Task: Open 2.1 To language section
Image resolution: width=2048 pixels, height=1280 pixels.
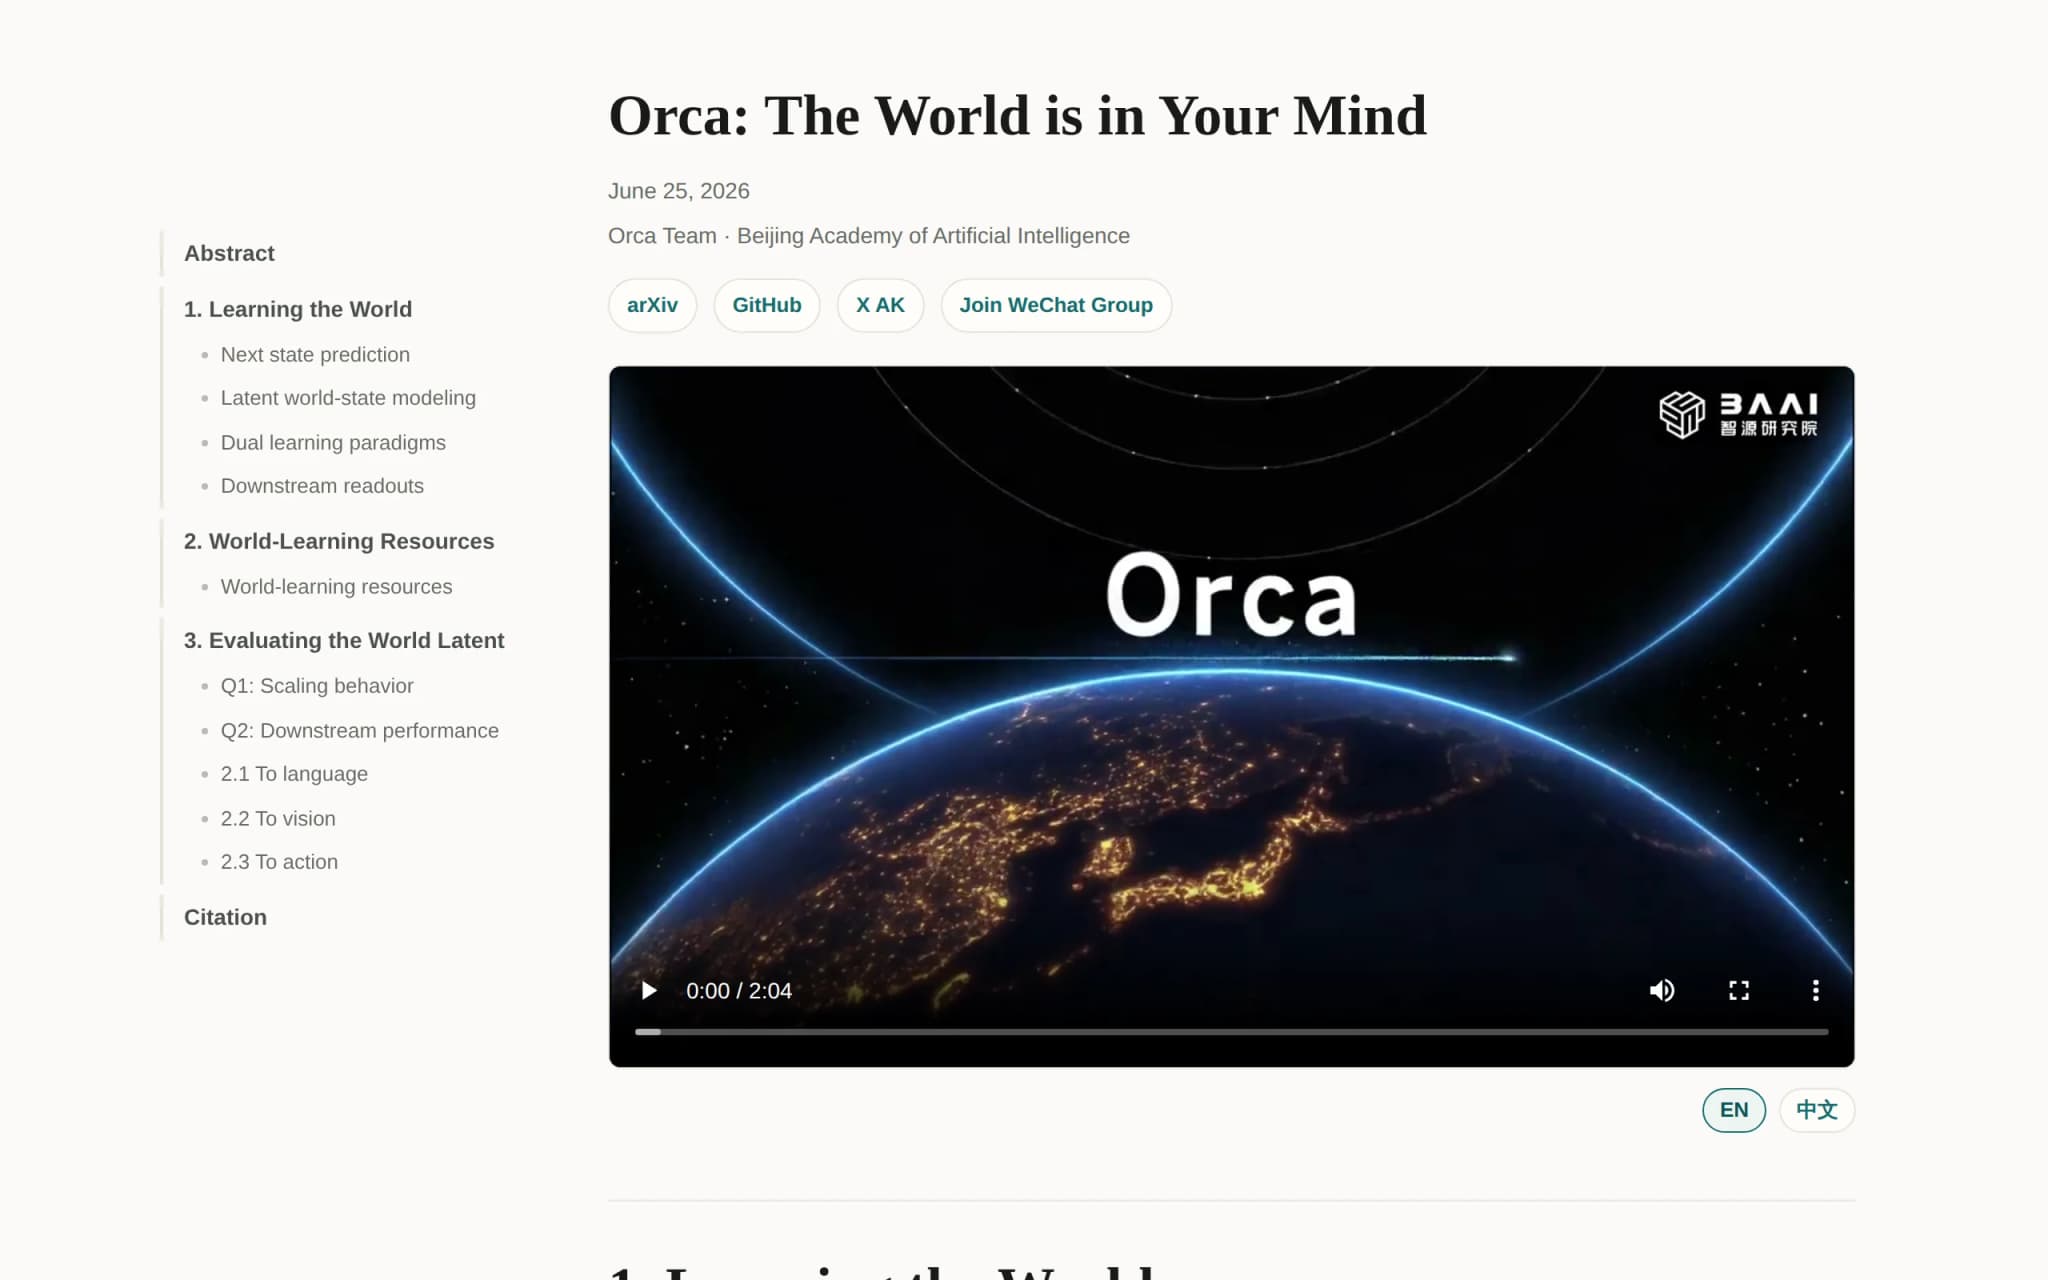Action: 294,773
